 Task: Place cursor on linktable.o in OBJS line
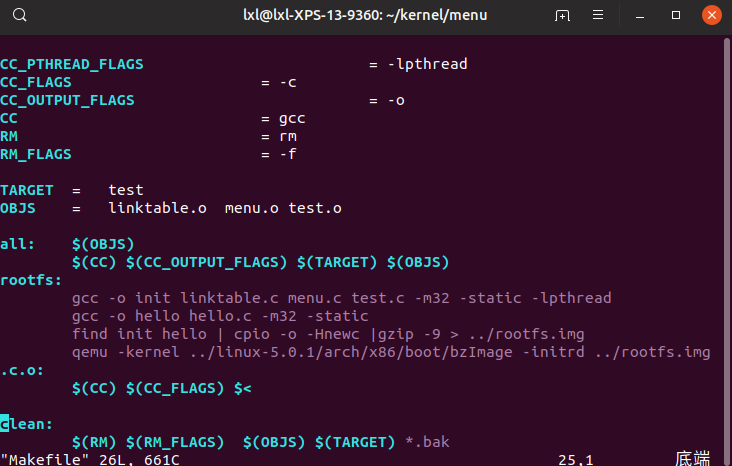pyautogui.click(x=157, y=208)
